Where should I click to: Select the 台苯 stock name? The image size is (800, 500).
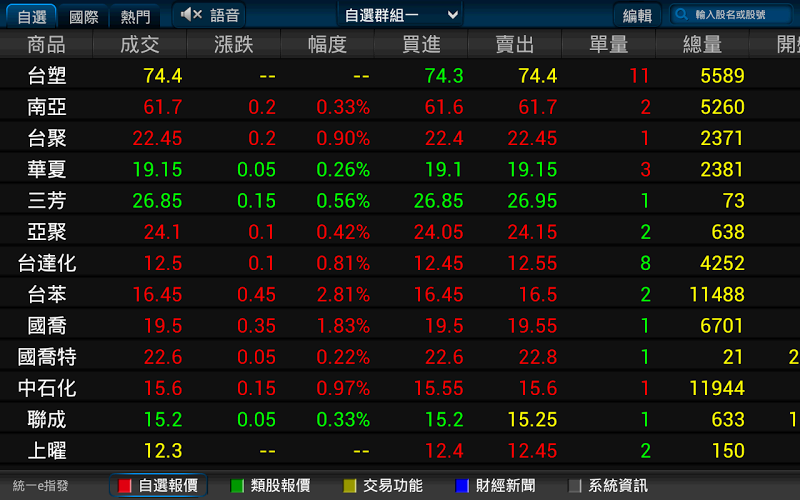tap(46, 294)
